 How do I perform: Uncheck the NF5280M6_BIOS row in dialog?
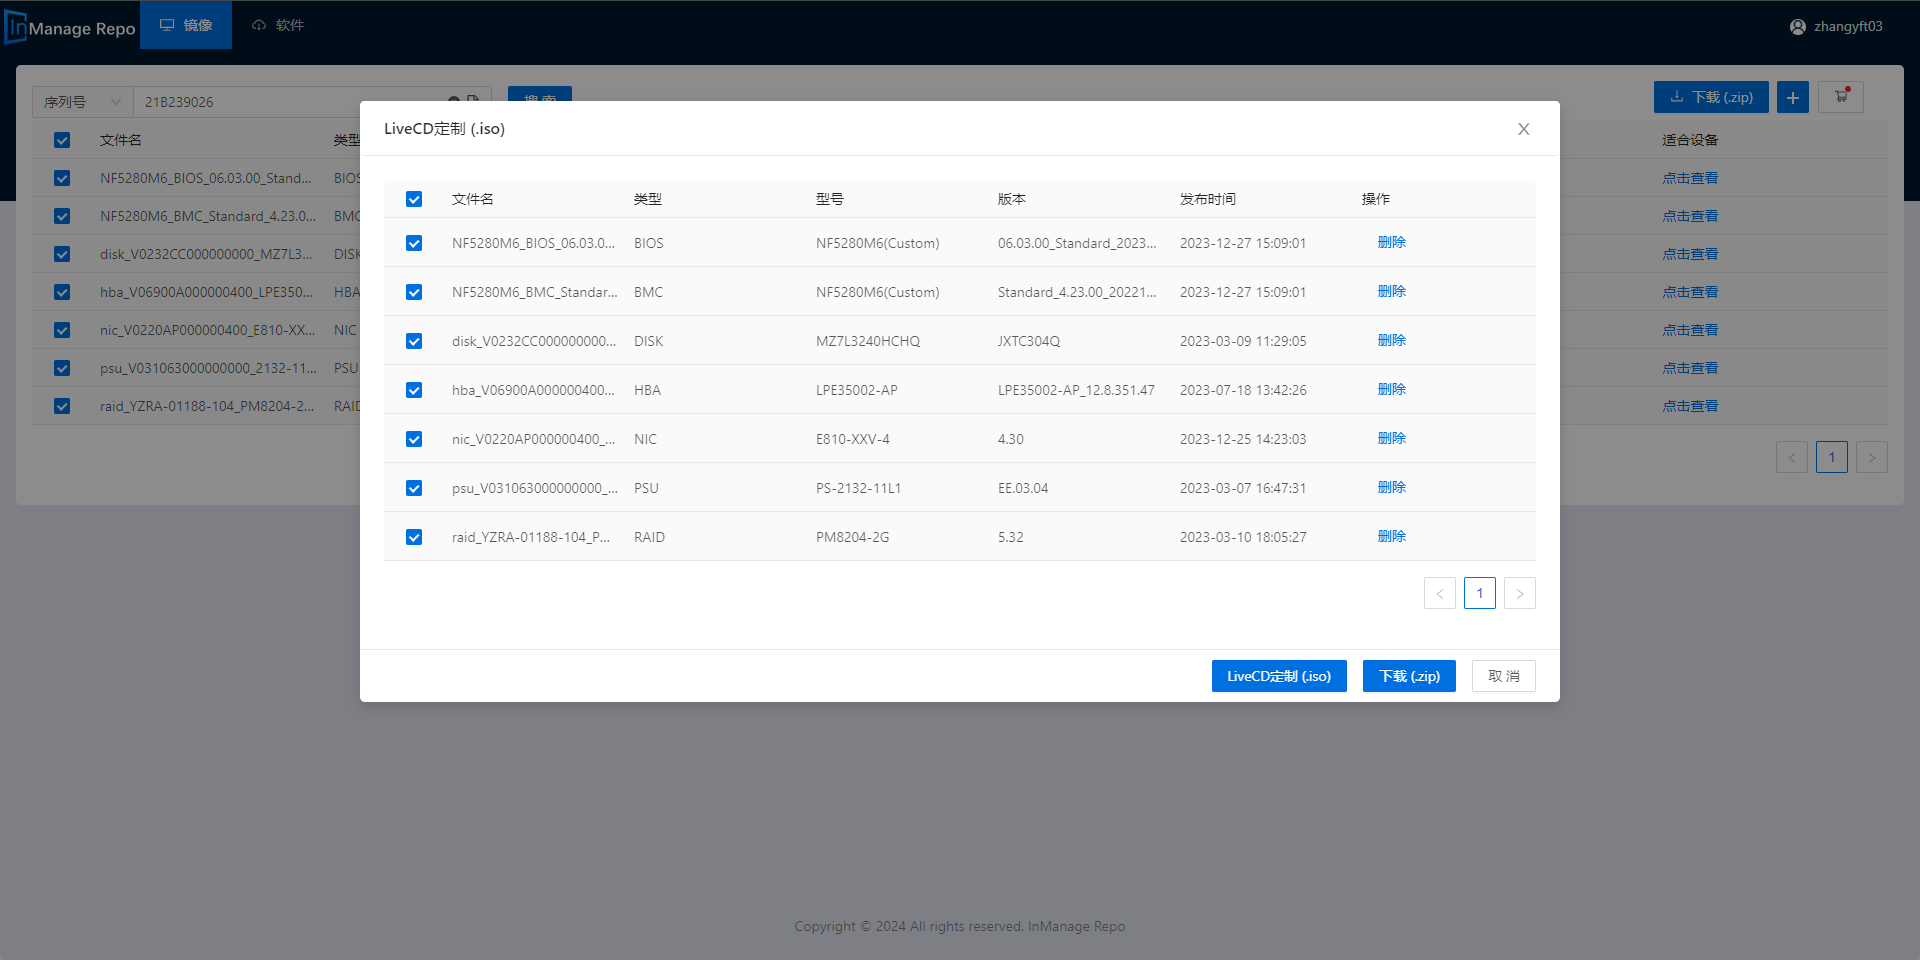pyautogui.click(x=414, y=243)
